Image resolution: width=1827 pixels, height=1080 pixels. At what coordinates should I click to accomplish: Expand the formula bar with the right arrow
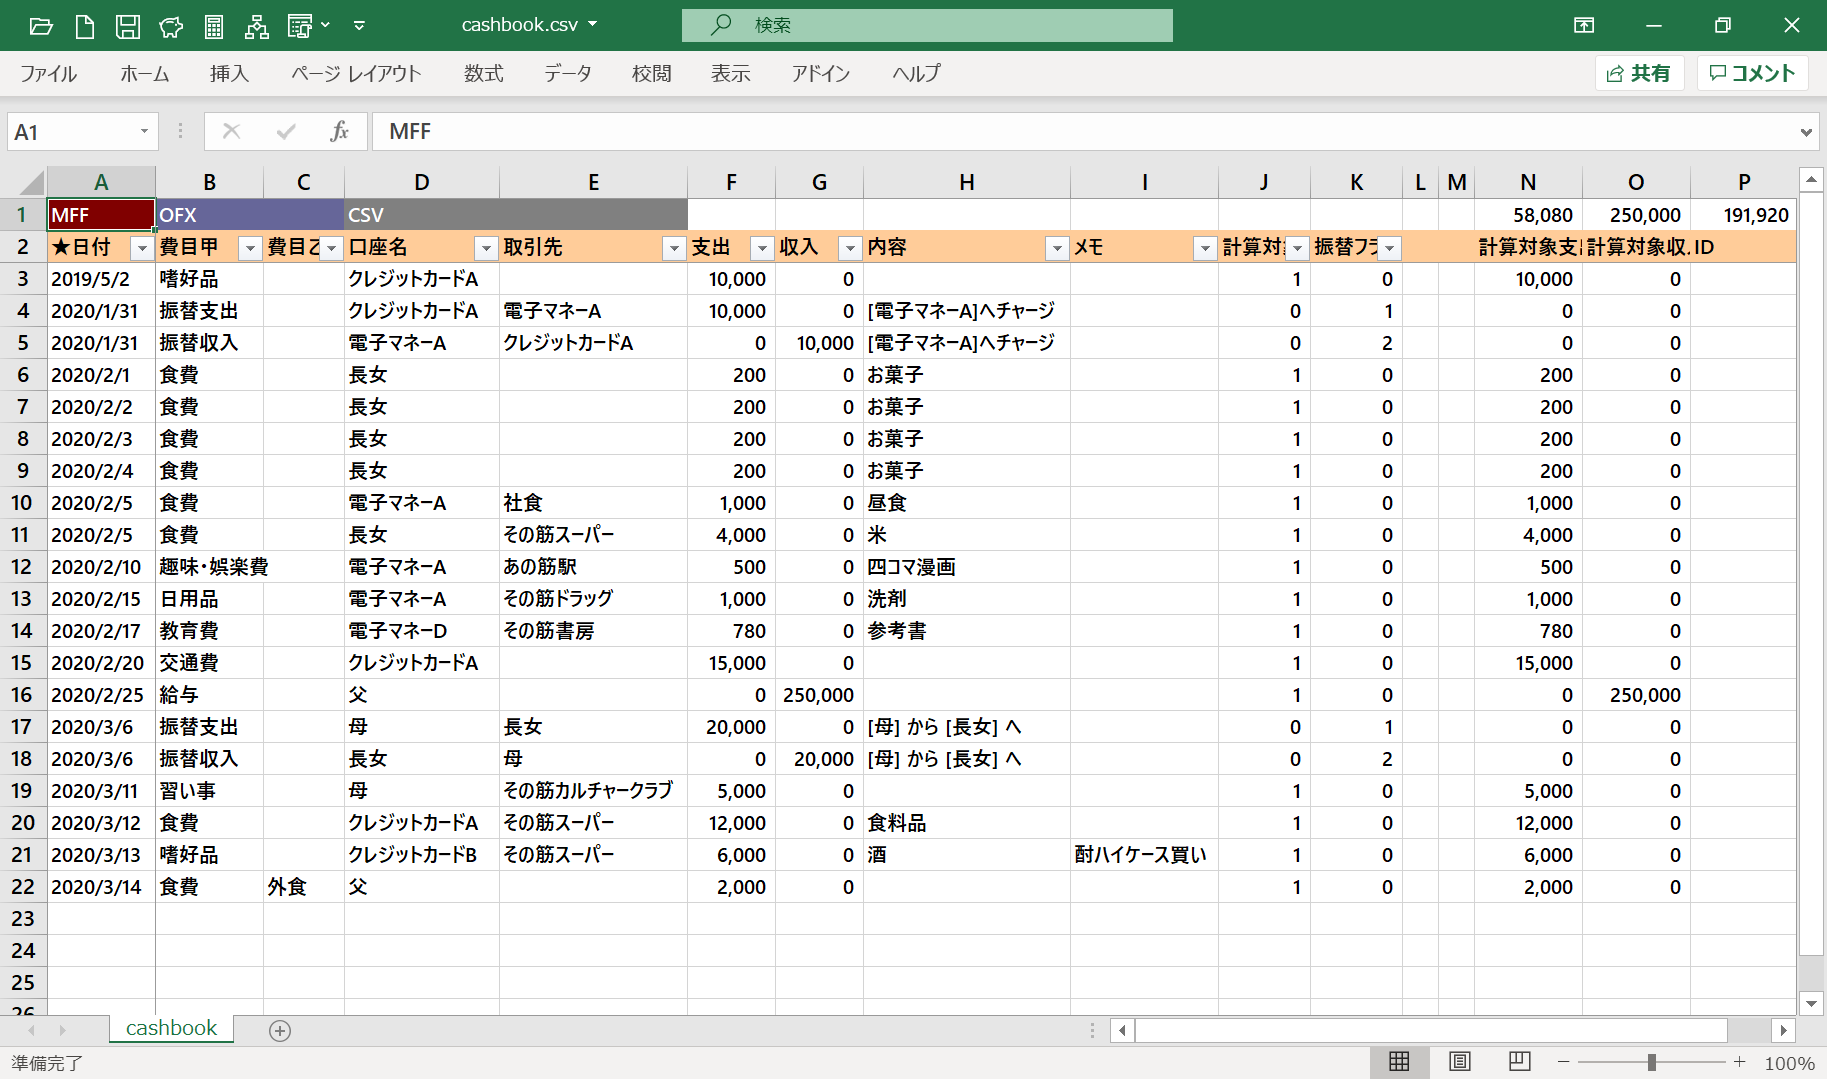click(x=1806, y=132)
